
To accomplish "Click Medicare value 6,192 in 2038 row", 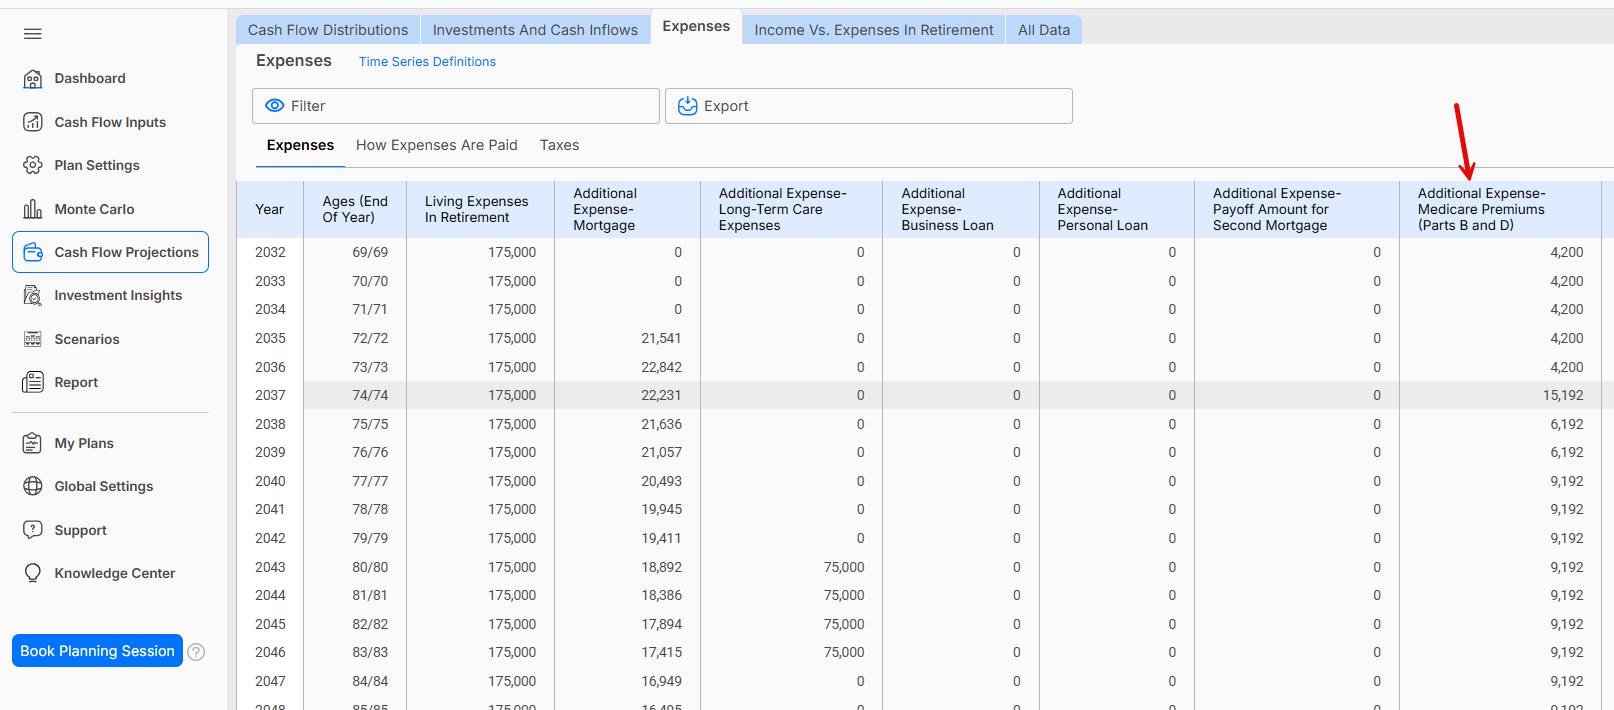I will point(1567,424).
